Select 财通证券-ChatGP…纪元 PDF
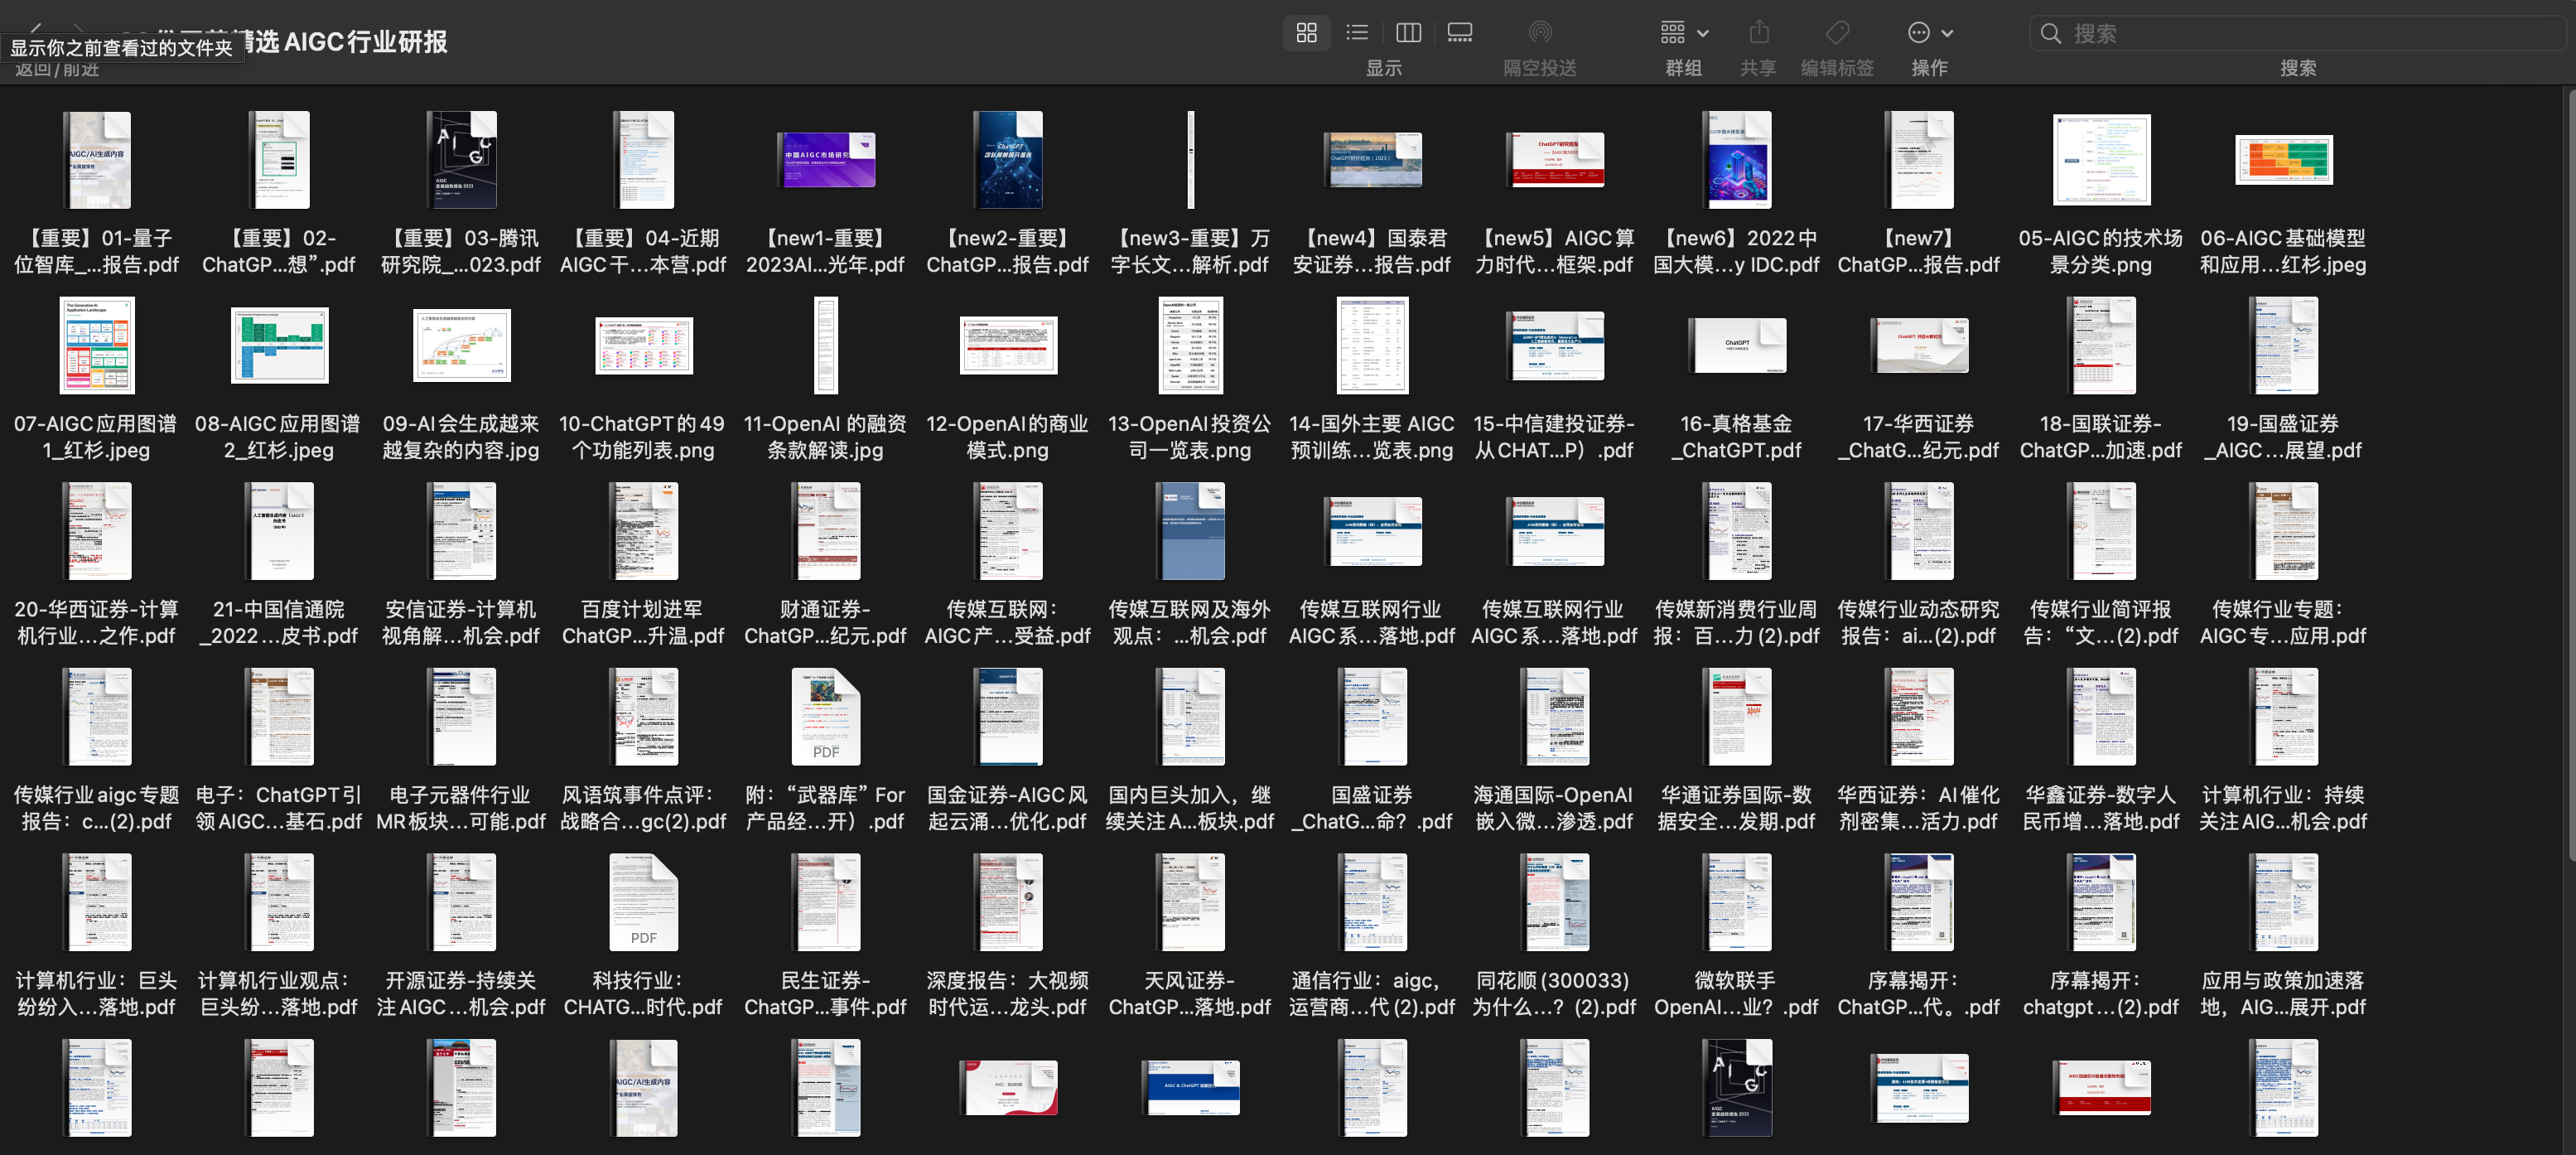Screen dimensions: 2576x1155 826,531
